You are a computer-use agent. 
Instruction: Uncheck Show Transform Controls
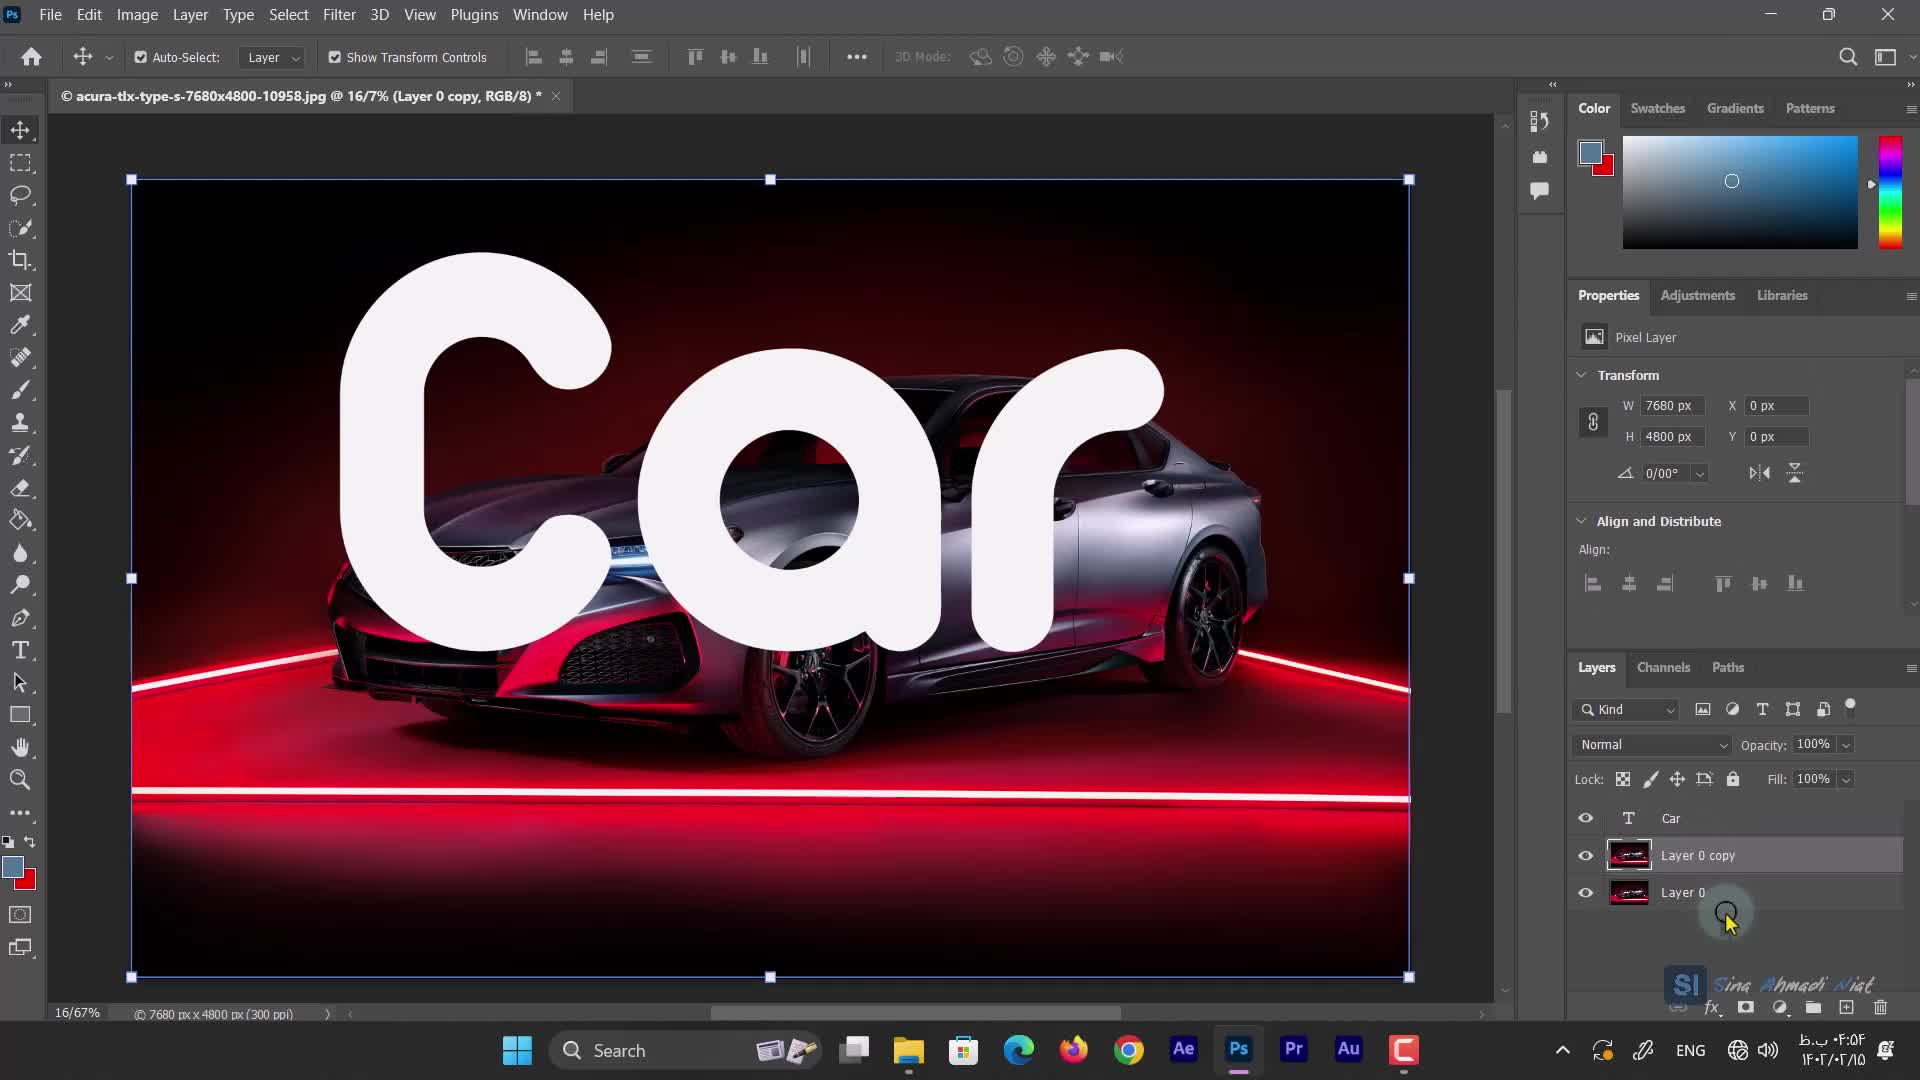point(335,58)
